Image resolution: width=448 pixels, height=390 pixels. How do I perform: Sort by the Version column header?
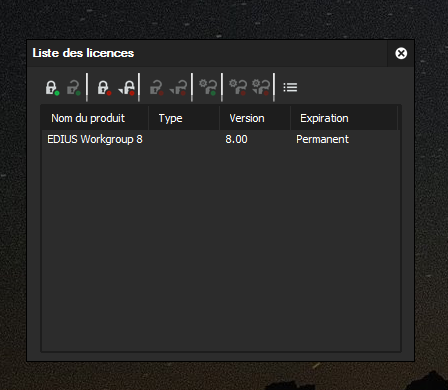255,118
